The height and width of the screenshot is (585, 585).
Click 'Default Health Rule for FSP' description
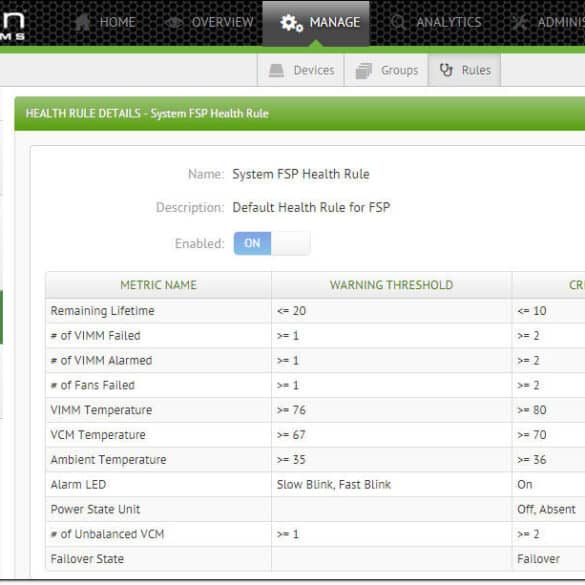point(312,207)
